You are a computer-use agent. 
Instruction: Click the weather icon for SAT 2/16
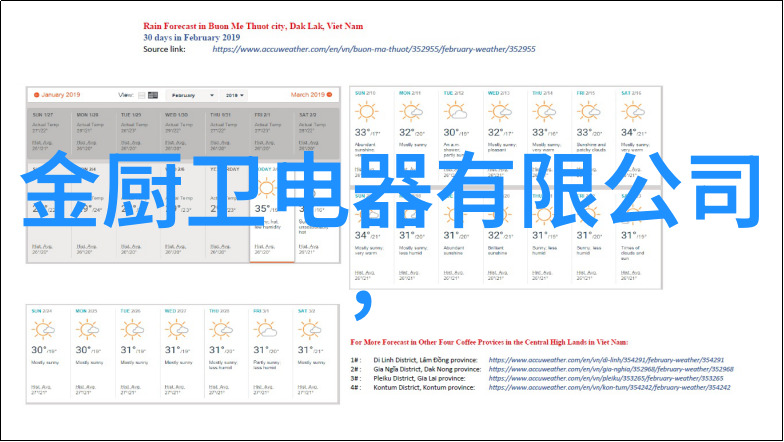tap(633, 112)
